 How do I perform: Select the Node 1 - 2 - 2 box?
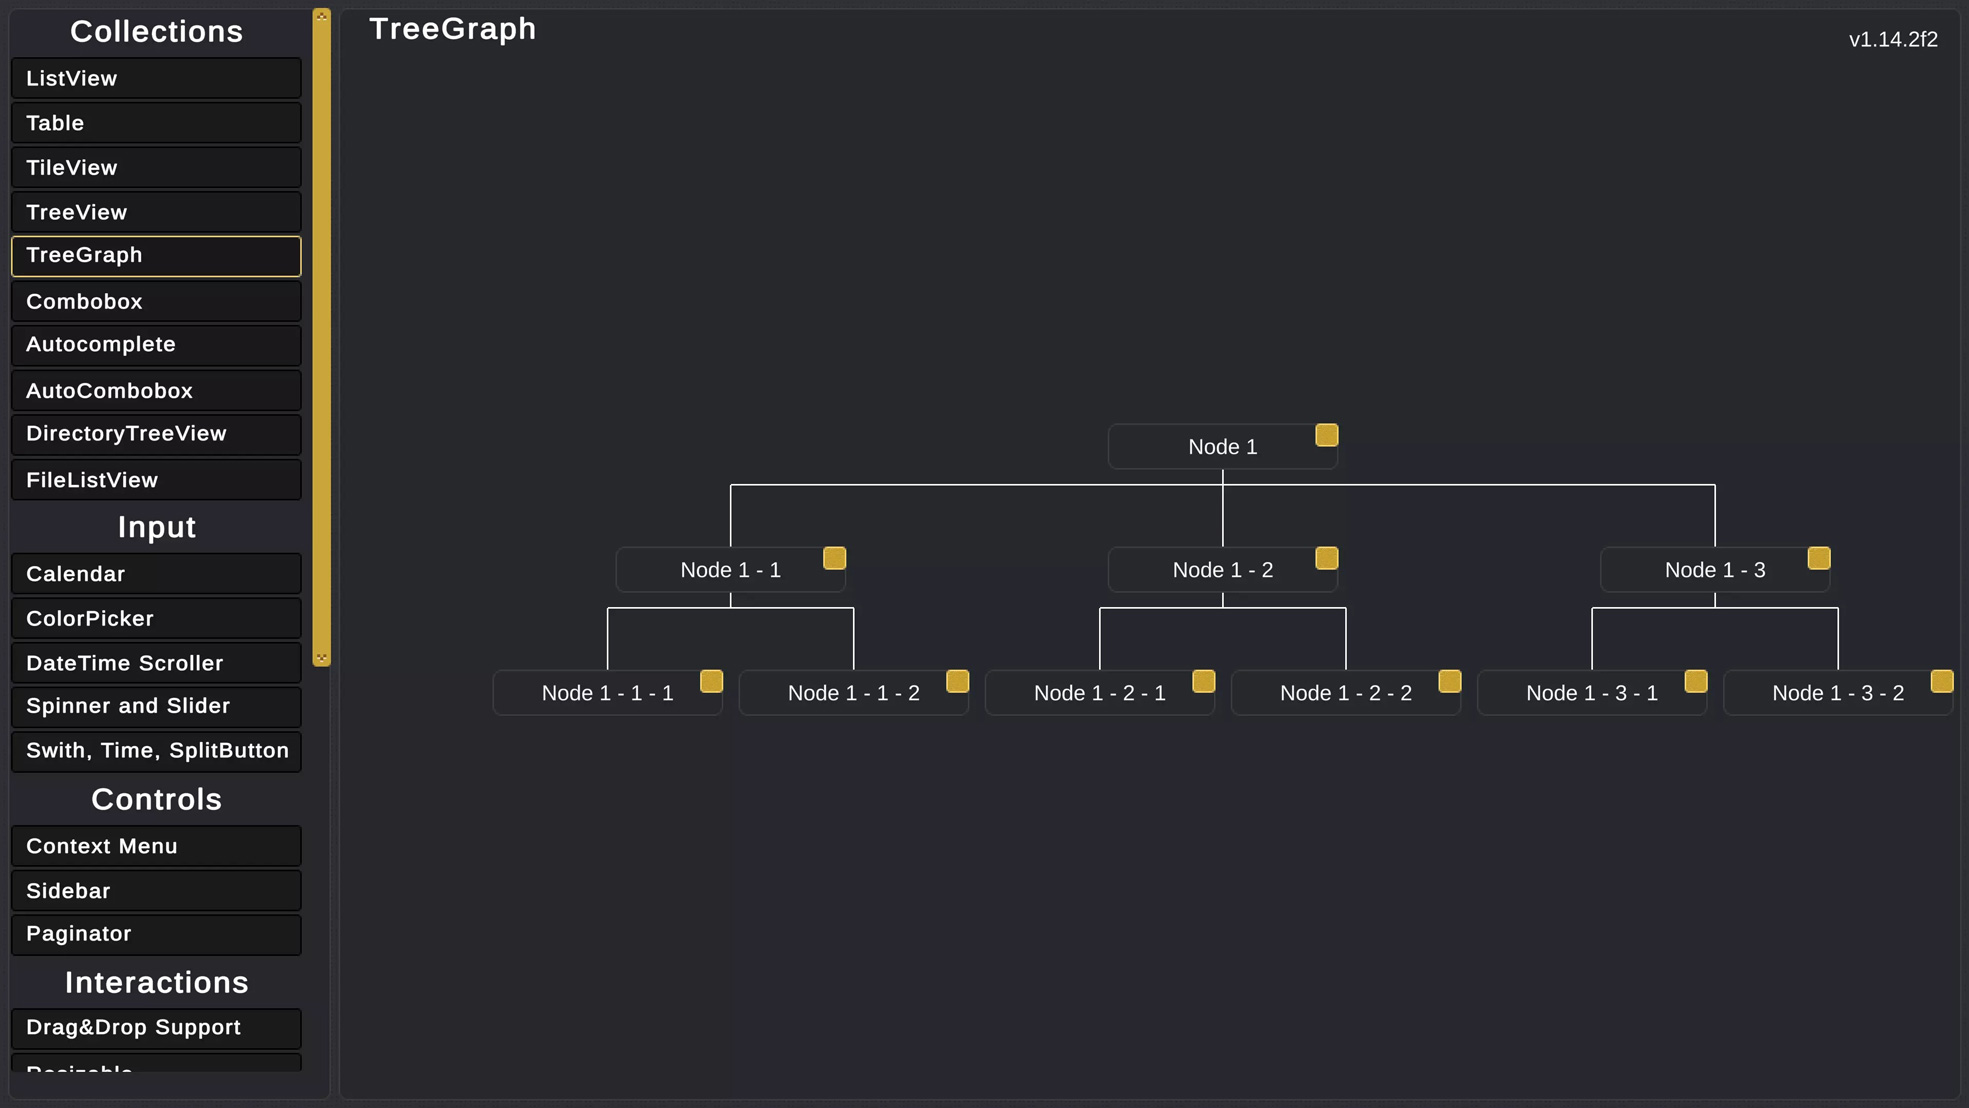pyautogui.click(x=1345, y=693)
